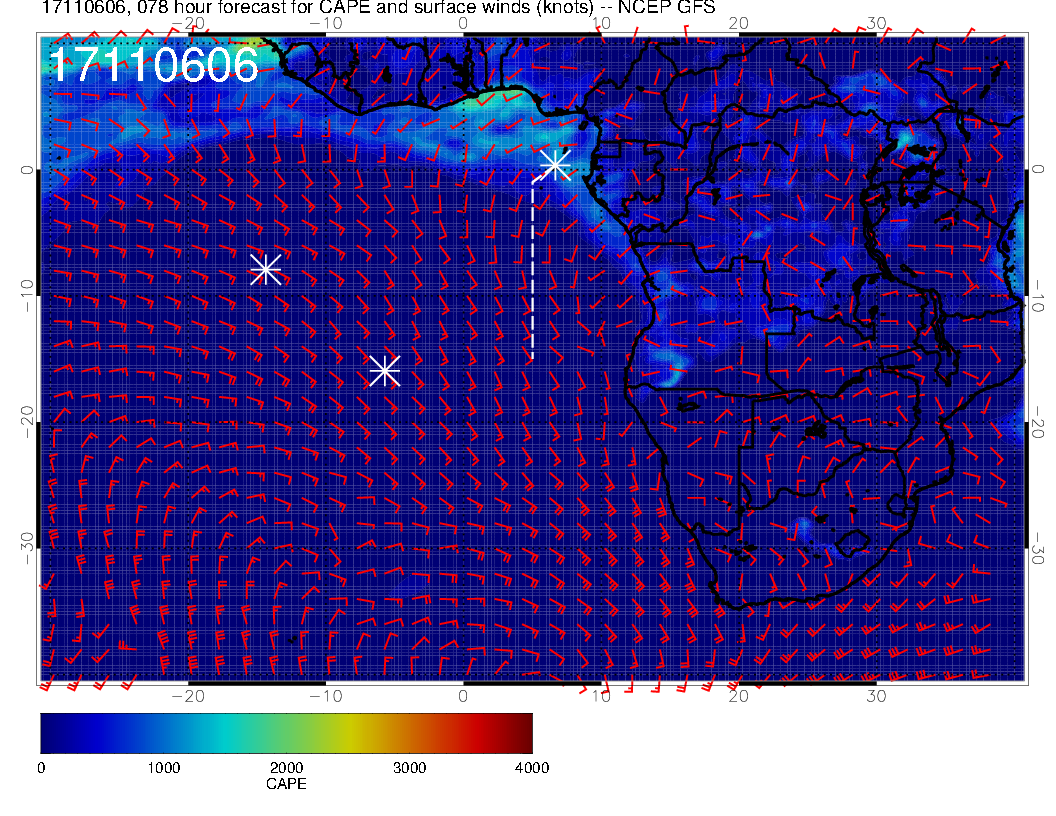Screen dimensions: 1056x816
Task: Click the -10 latitude label on left axis
Action: pos(26,296)
